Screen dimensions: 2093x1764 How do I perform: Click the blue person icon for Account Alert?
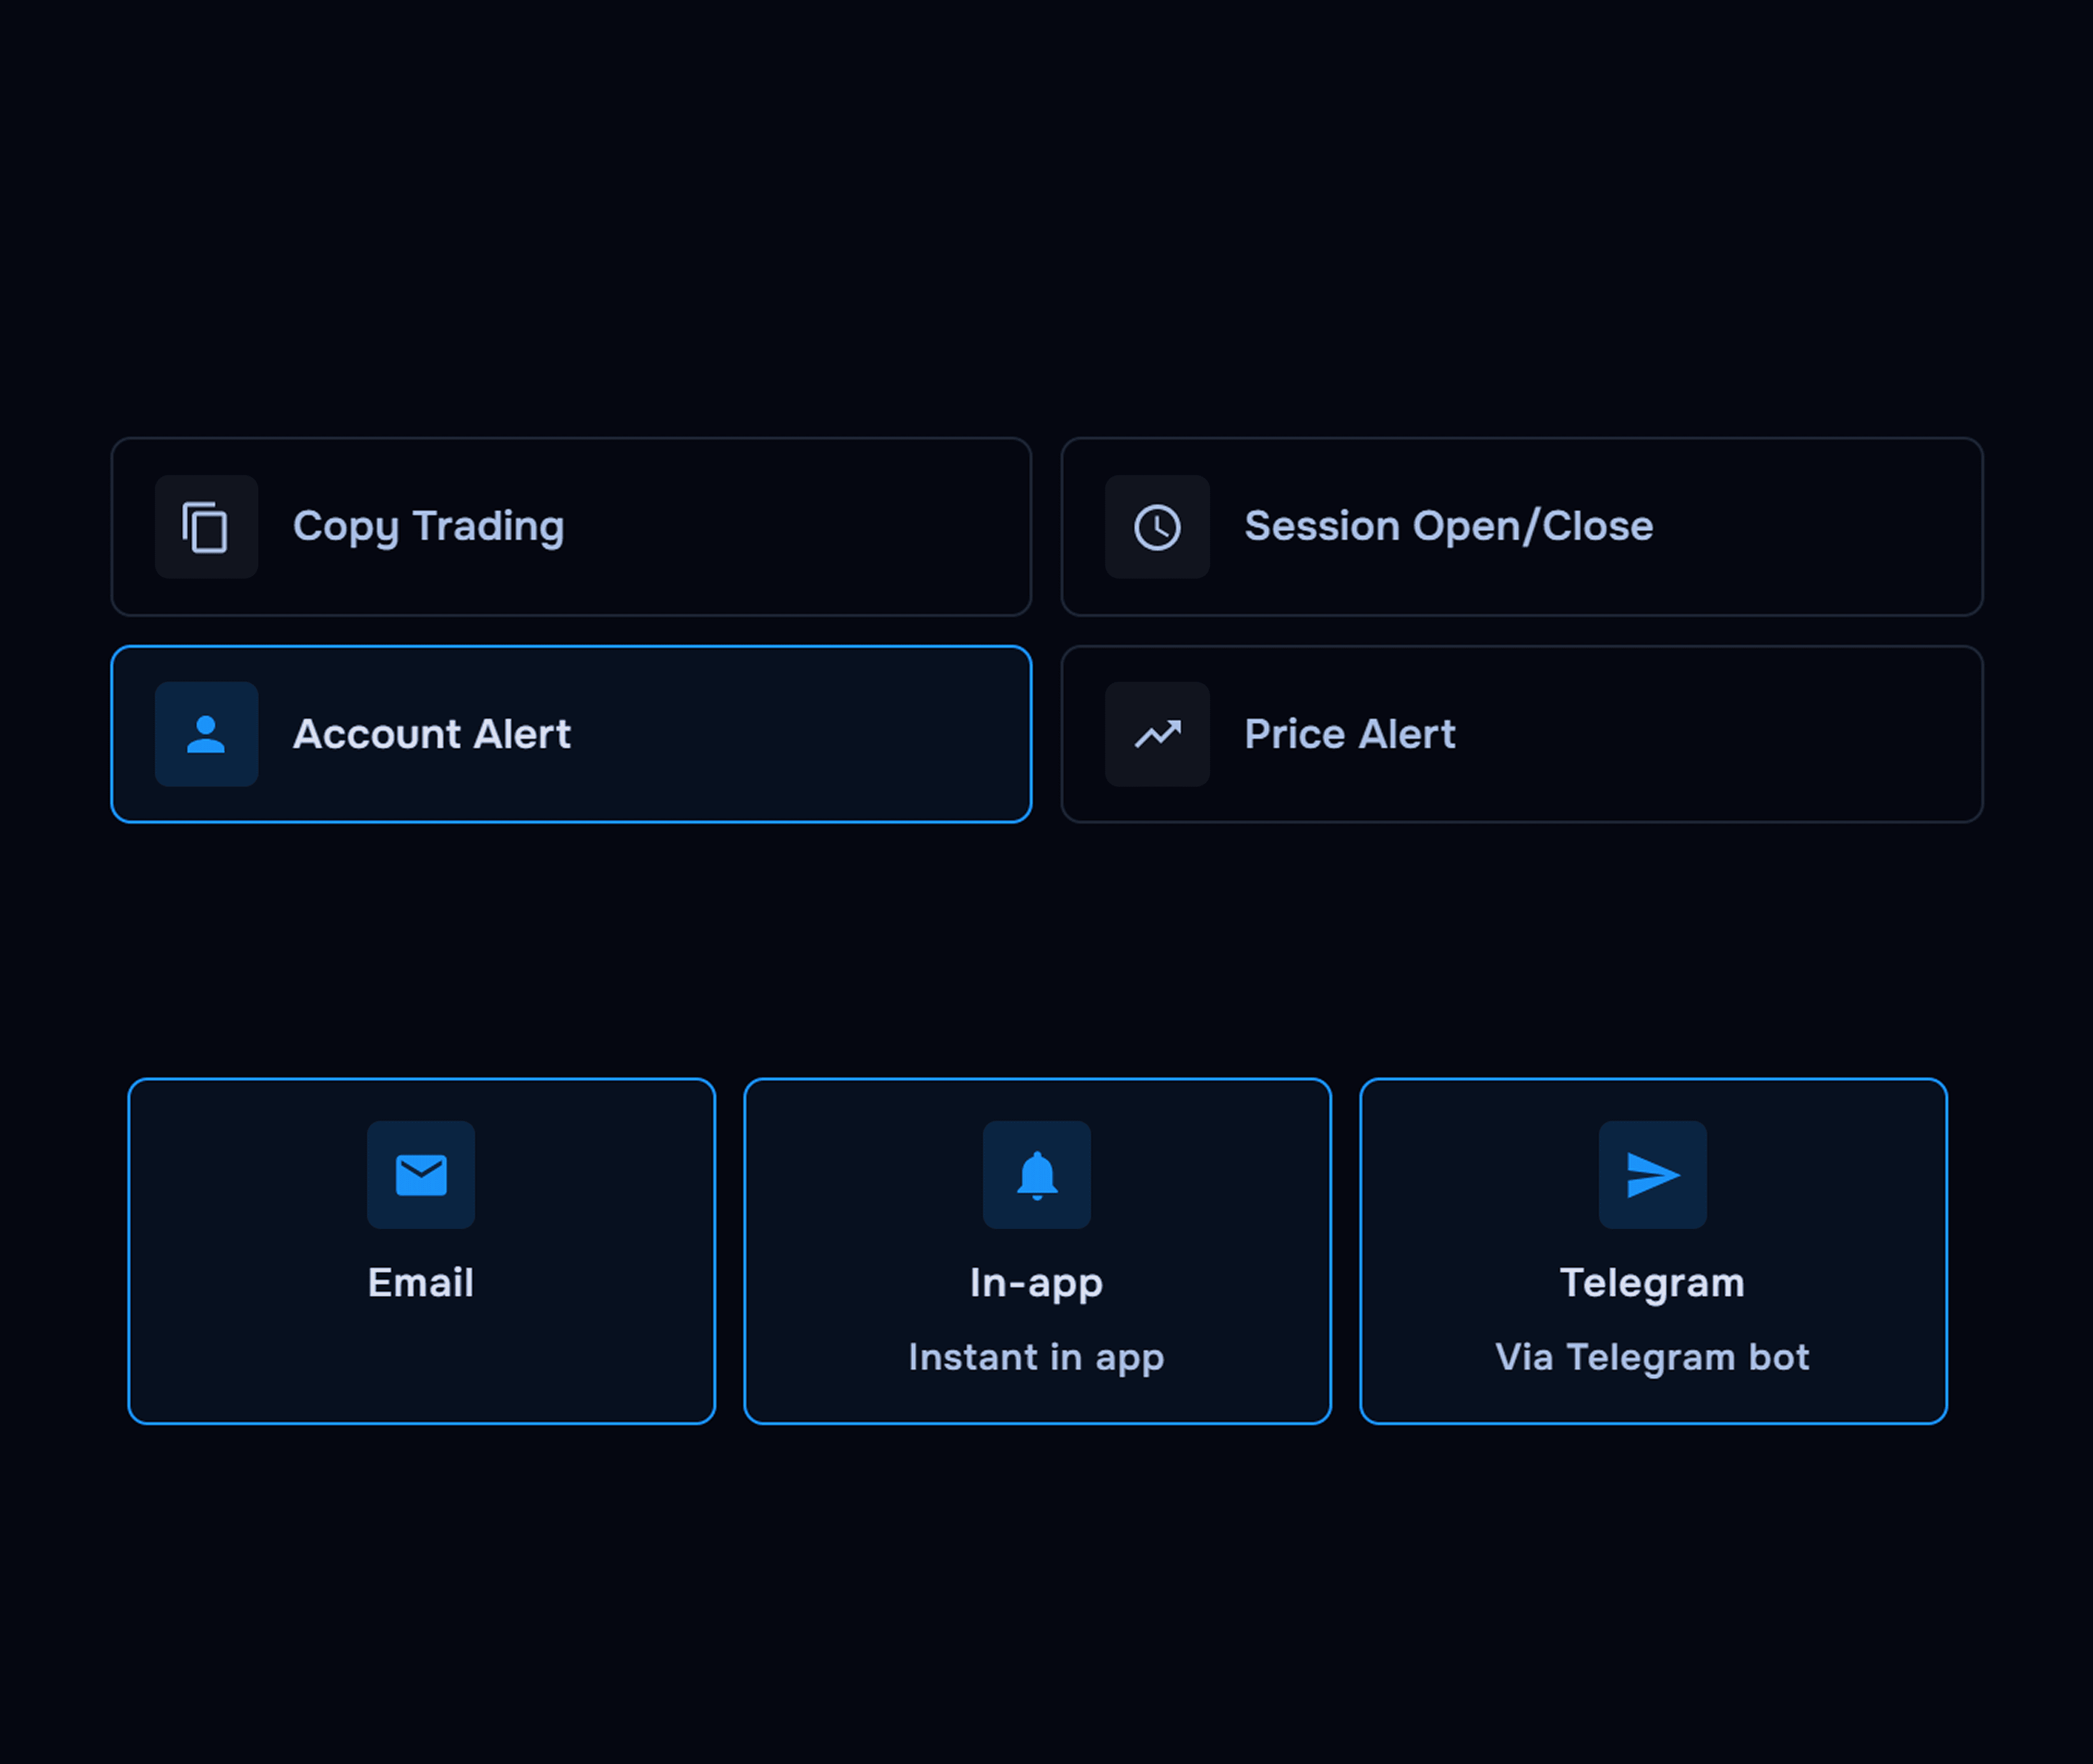[x=206, y=734]
